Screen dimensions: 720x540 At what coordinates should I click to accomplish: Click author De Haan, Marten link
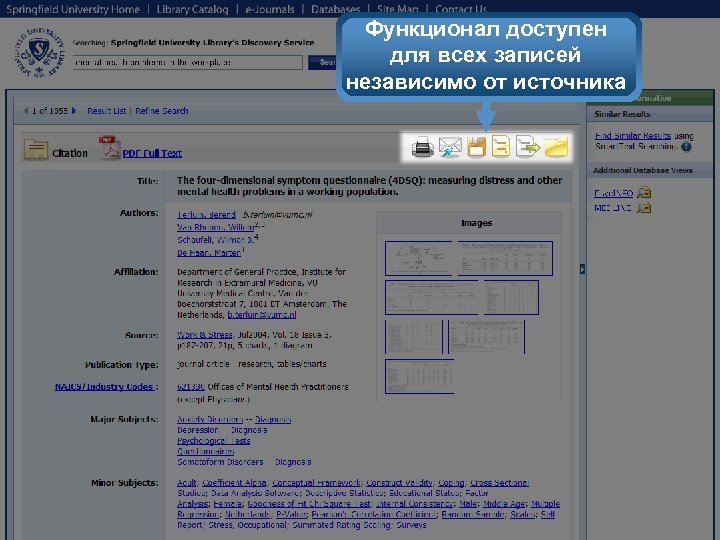209,253
